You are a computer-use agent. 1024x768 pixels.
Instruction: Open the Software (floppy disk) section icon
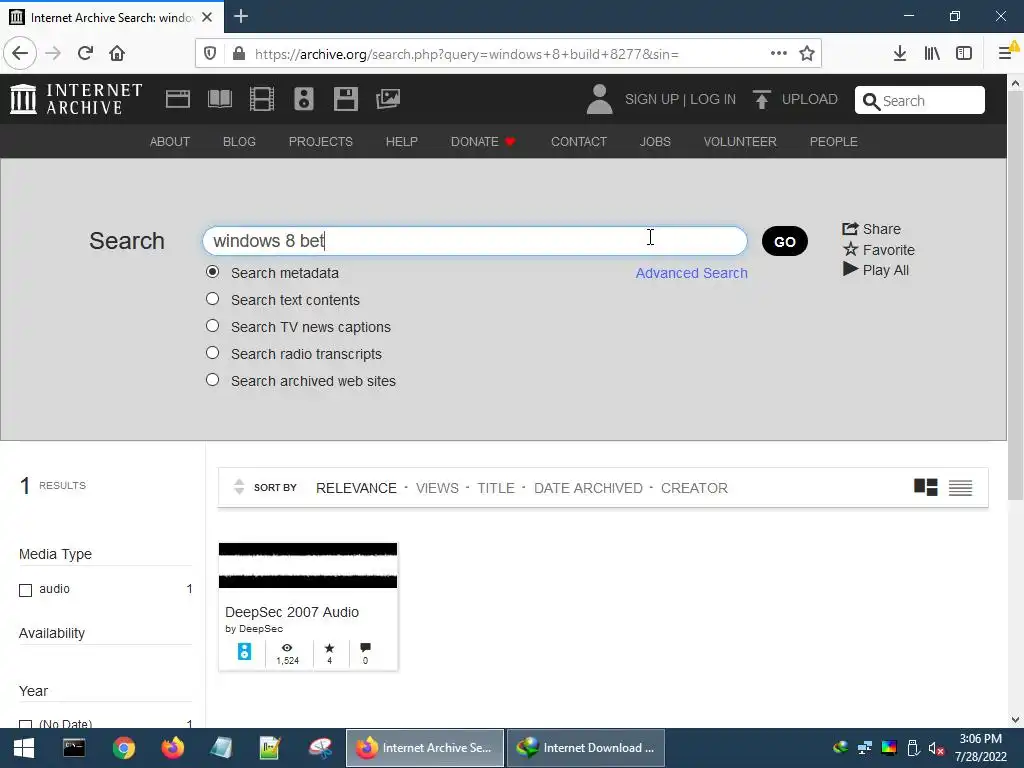click(345, 99)
